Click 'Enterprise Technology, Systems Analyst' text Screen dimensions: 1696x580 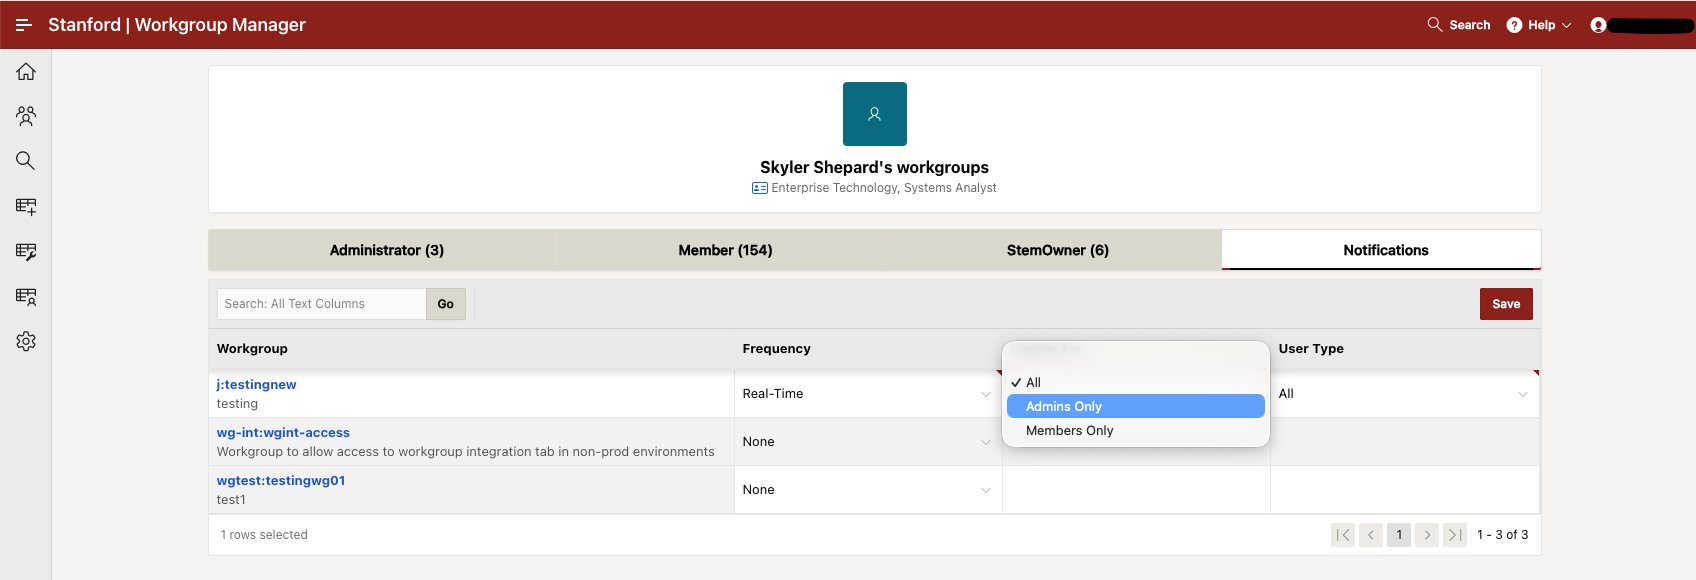coord(884,188)
